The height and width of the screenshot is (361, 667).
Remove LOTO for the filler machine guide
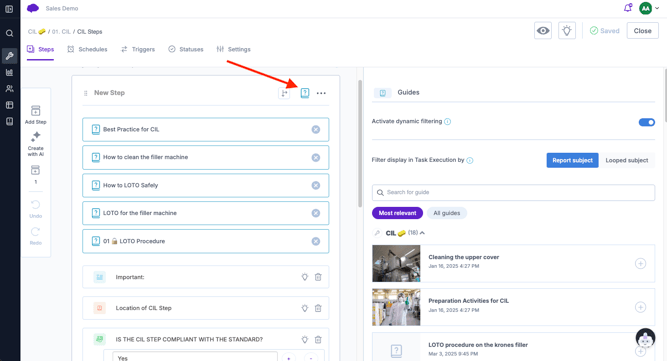316,213
